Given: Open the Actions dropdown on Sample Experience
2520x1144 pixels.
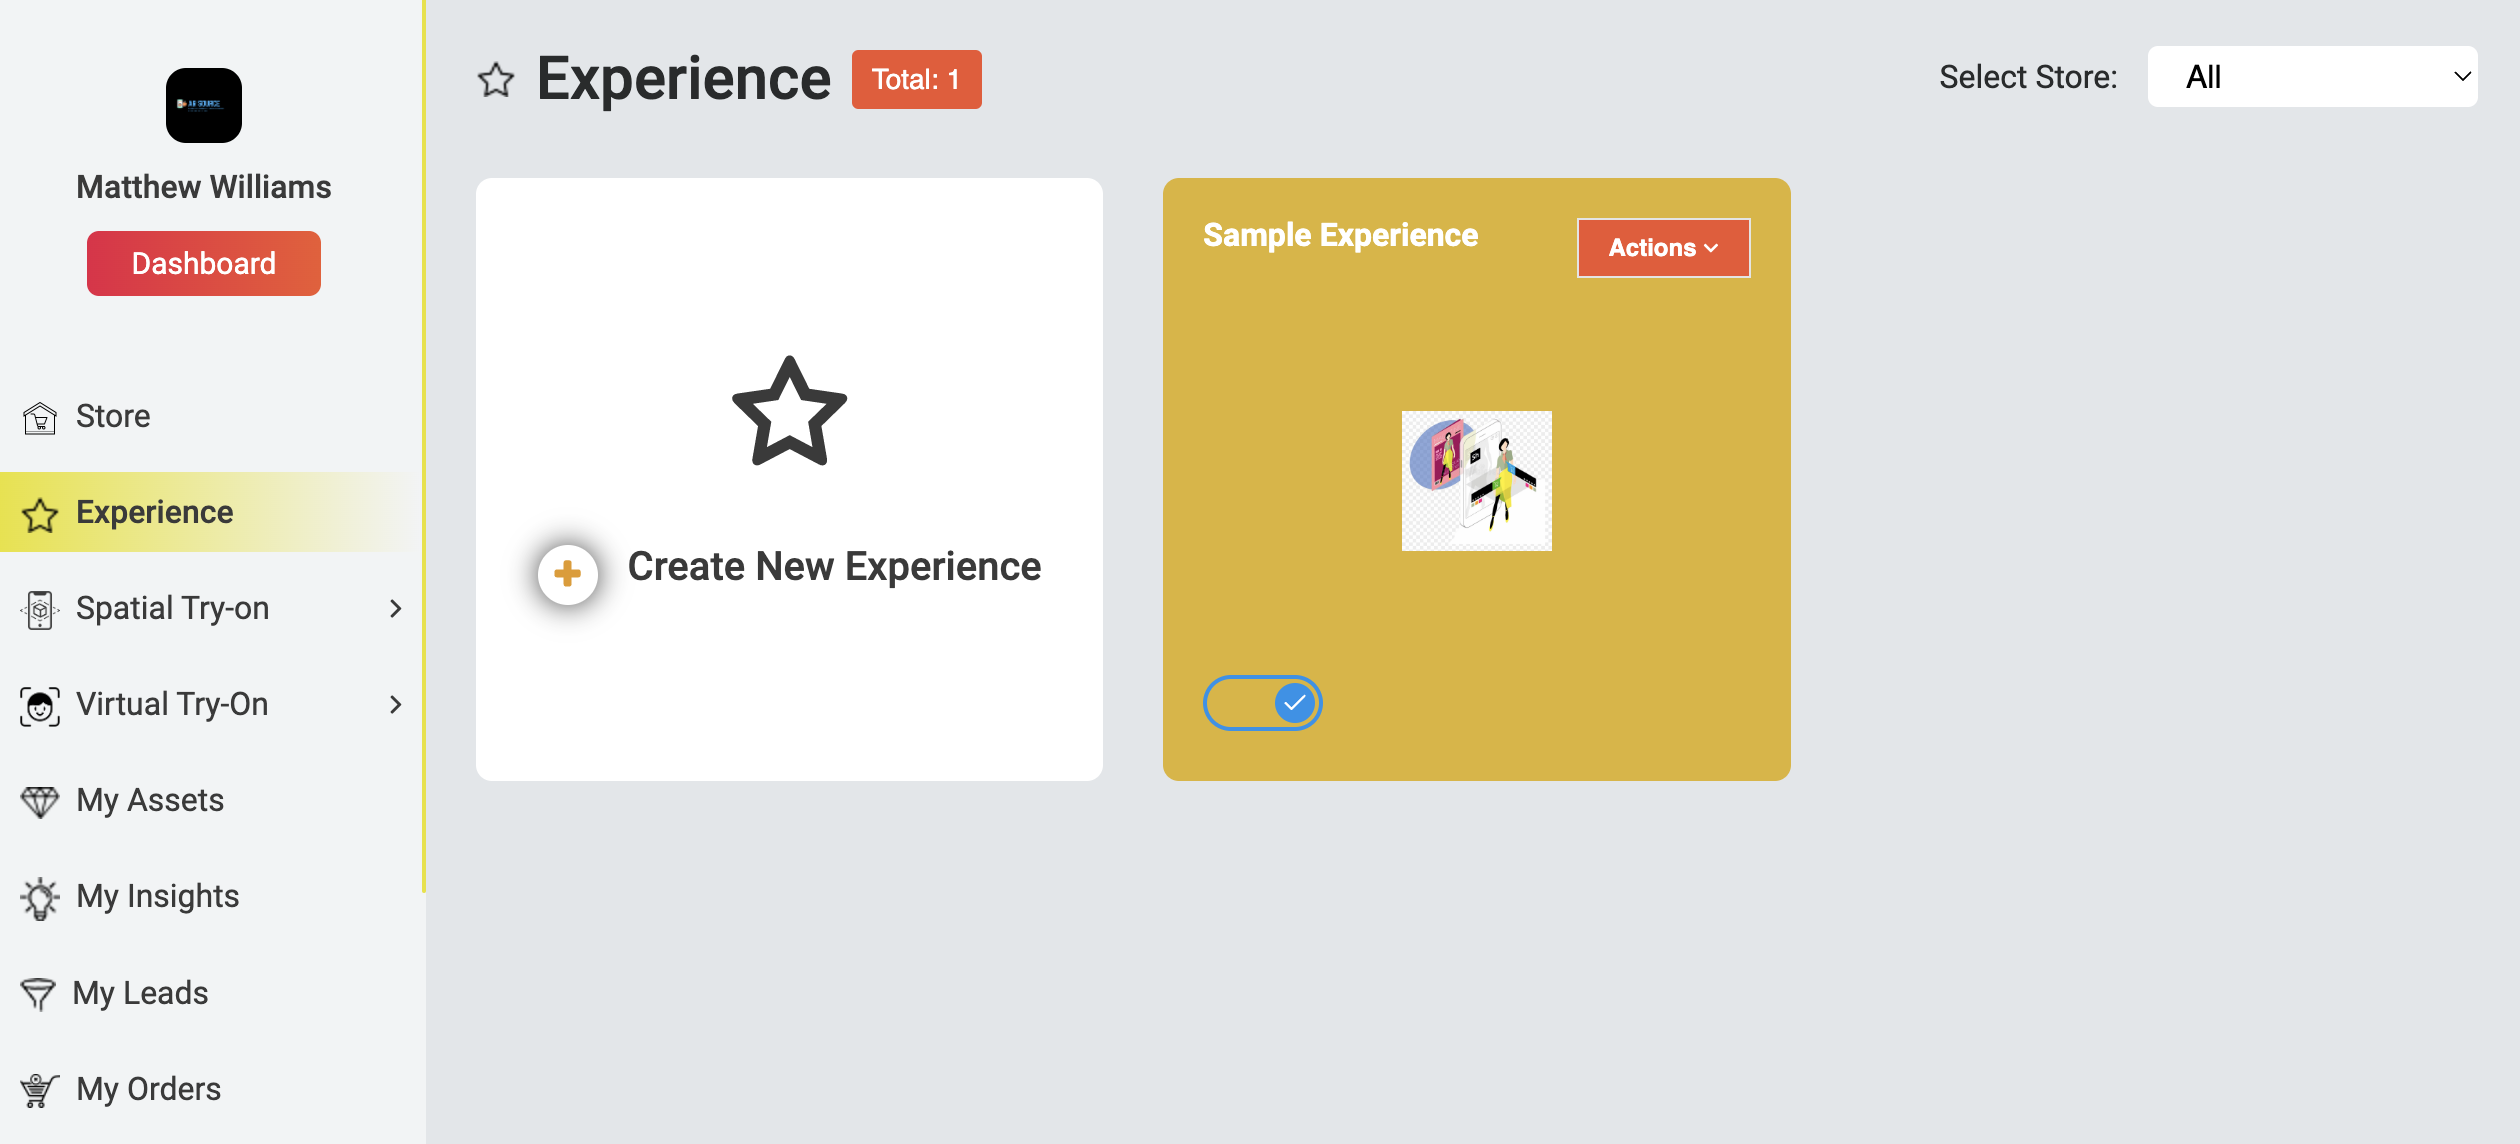Looking at the screenshot, I should pyautogui.click(x=1664, y=248).
